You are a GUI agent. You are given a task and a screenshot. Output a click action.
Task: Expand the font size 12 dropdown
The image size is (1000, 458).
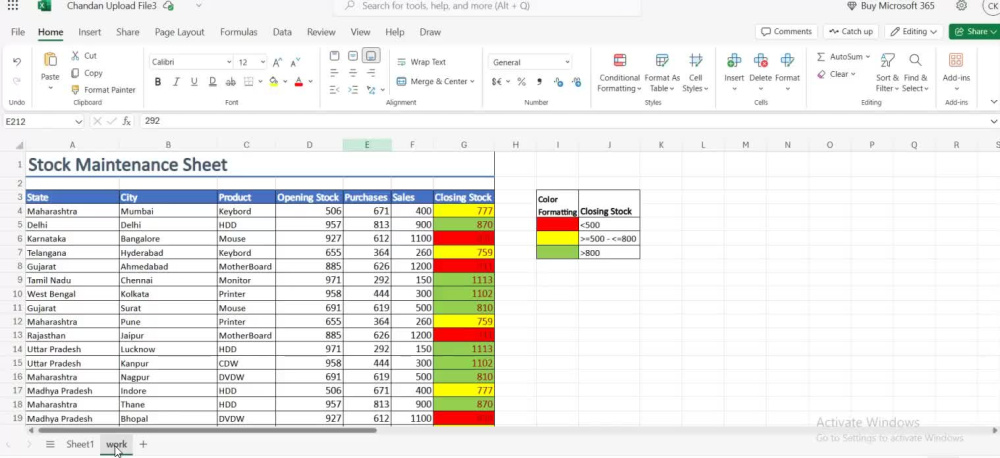coord(263,63)
